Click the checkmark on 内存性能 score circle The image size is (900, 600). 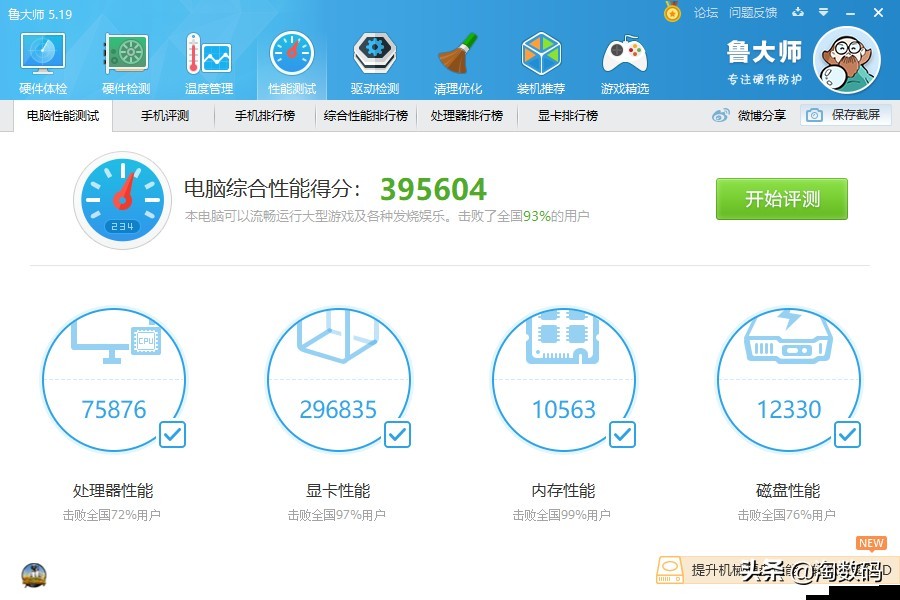point(622,434)
